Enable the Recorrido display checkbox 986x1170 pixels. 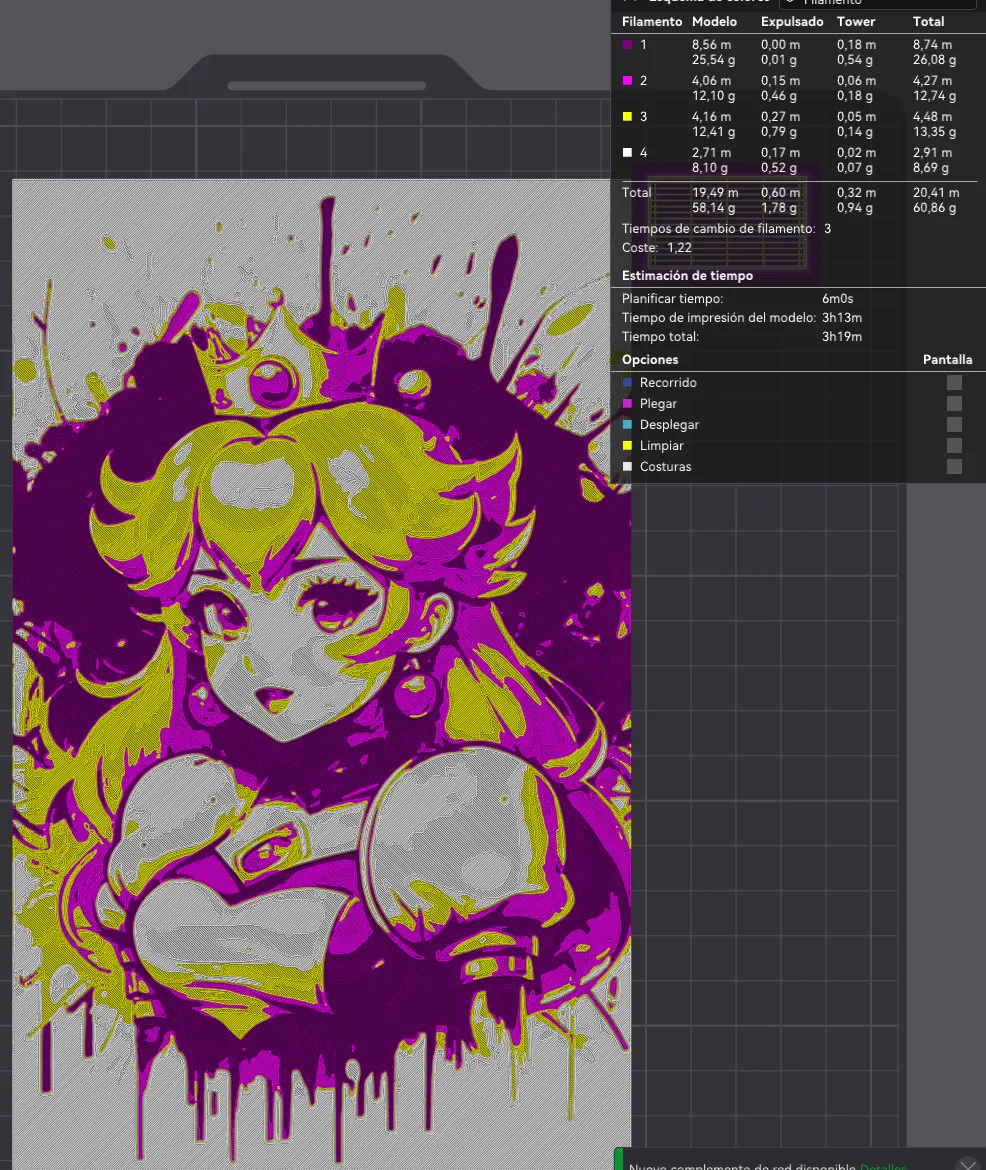coord(954,382)
